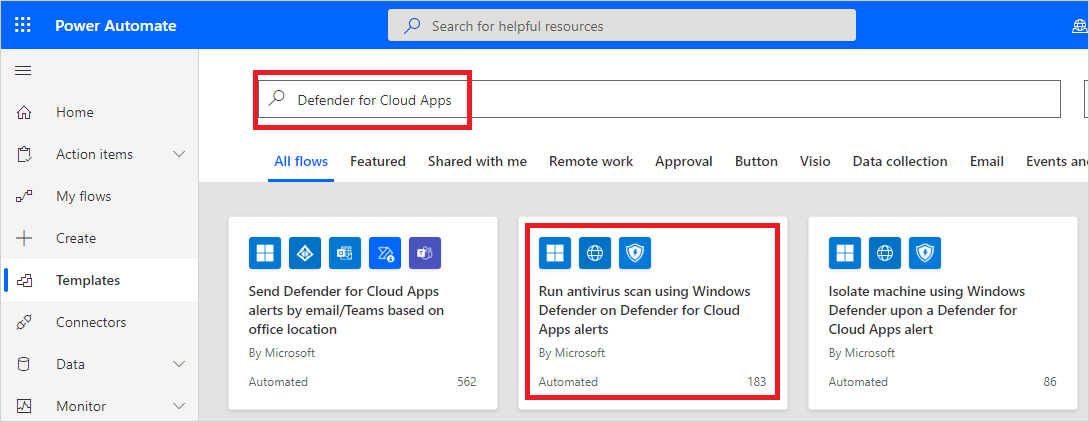Click shield icon on Isolate machine card
1089x422 pixels.
coord(925,253)
